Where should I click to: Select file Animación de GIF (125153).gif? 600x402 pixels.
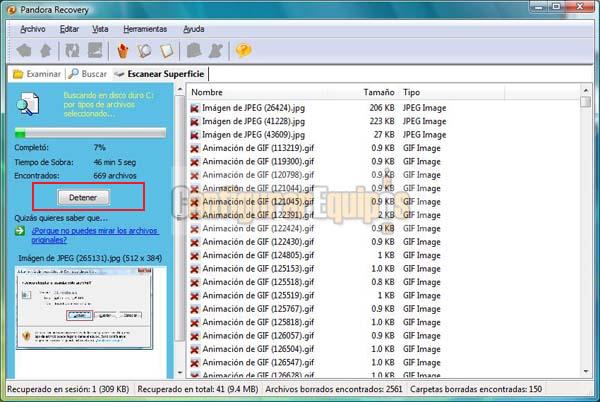[258, 269]
